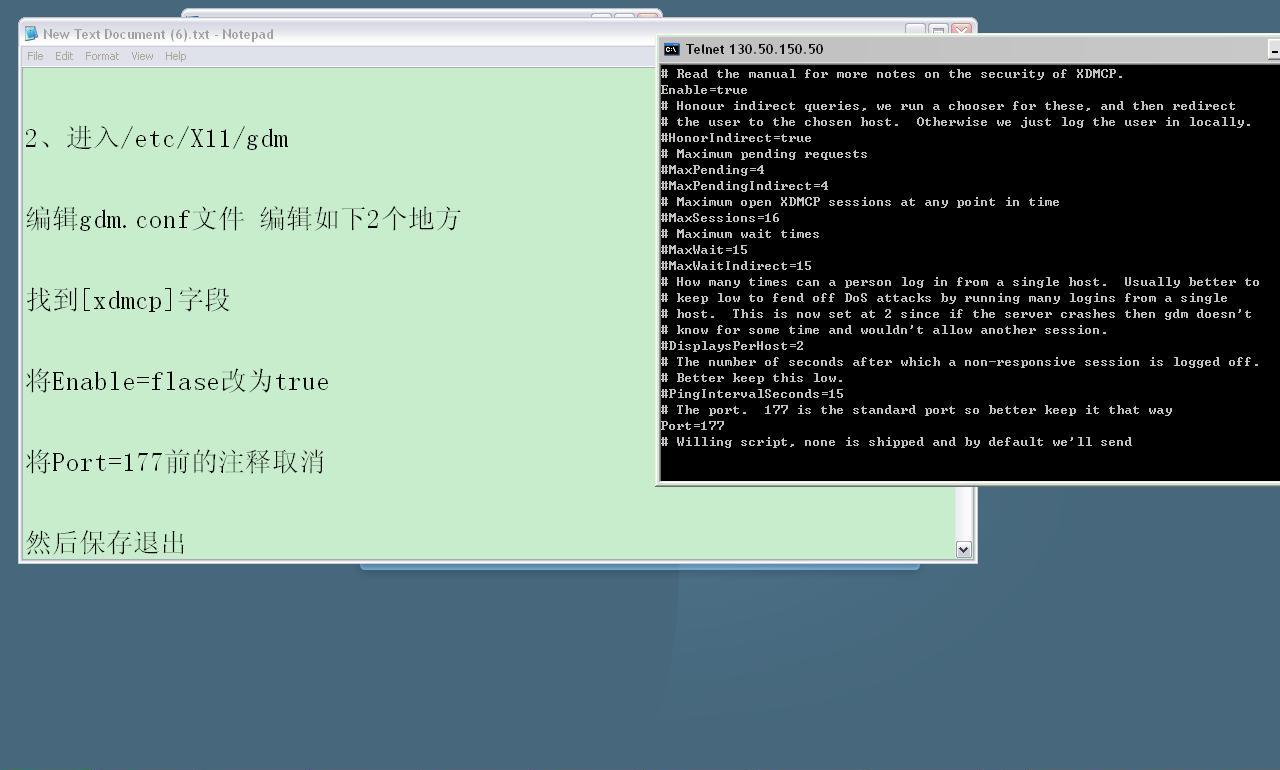
Task: Click the '177 is the standard port' comment in Telnet
Action: pyautogui.click(x=916, y=410)
